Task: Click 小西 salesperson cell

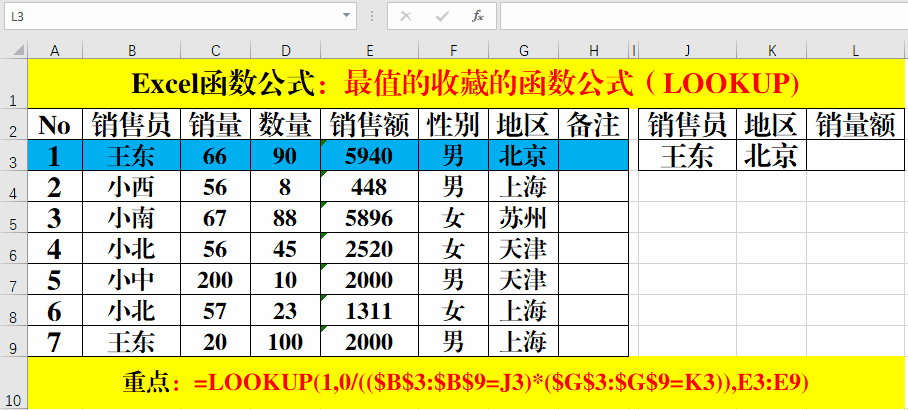Action: 131,186
